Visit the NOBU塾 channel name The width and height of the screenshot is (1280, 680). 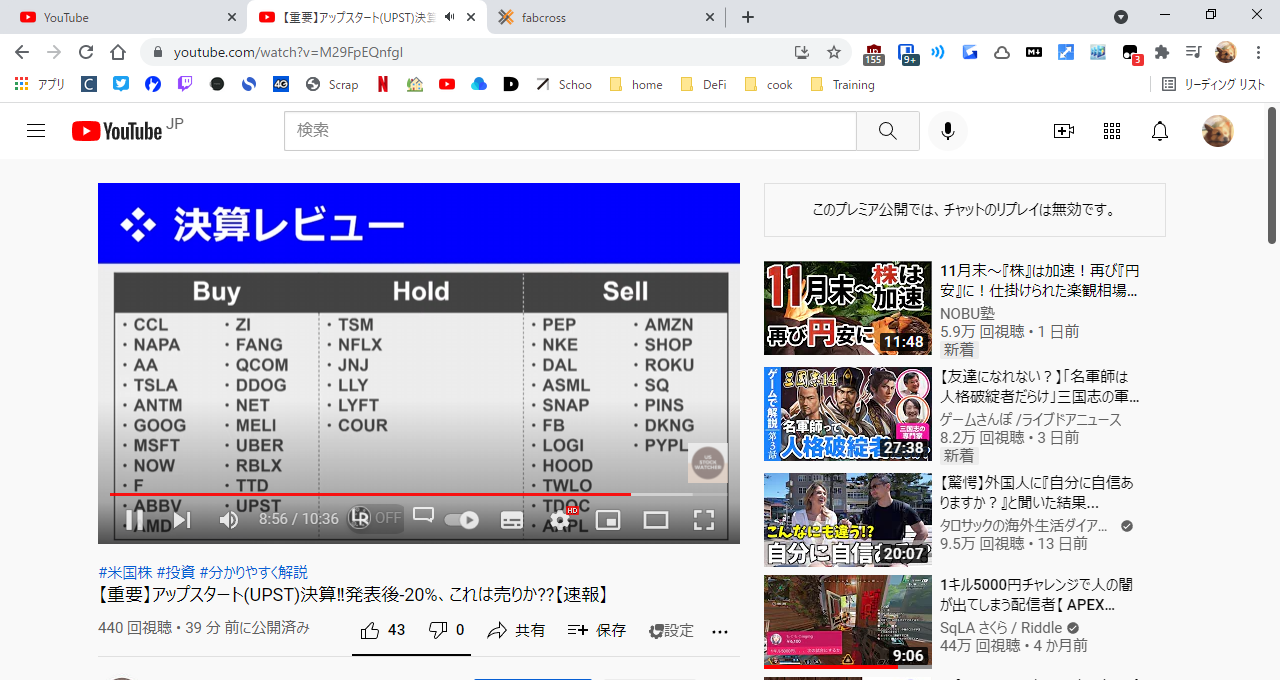966,312
